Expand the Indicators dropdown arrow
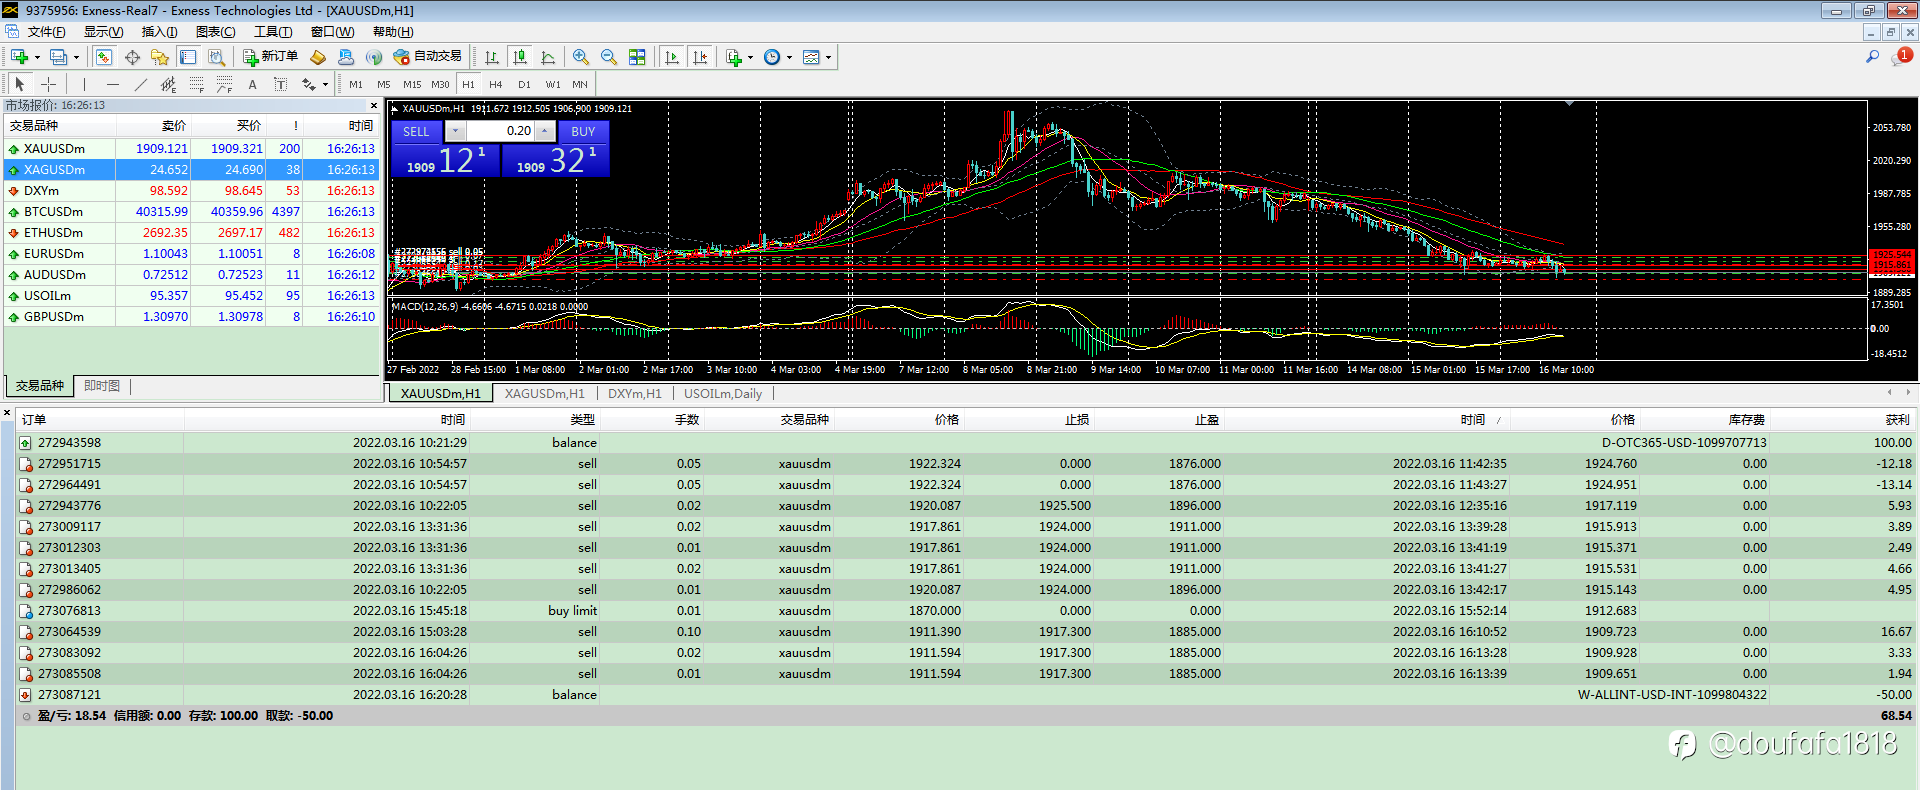 750,57
